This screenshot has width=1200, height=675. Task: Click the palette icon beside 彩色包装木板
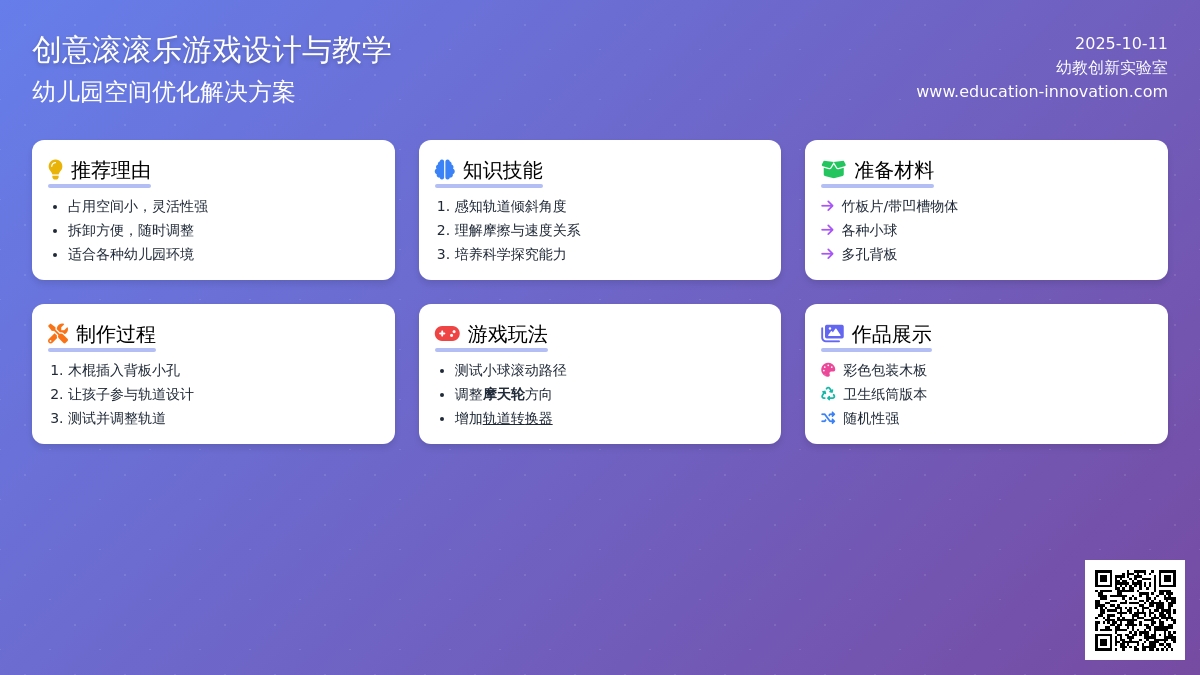[x=828, y=370]
